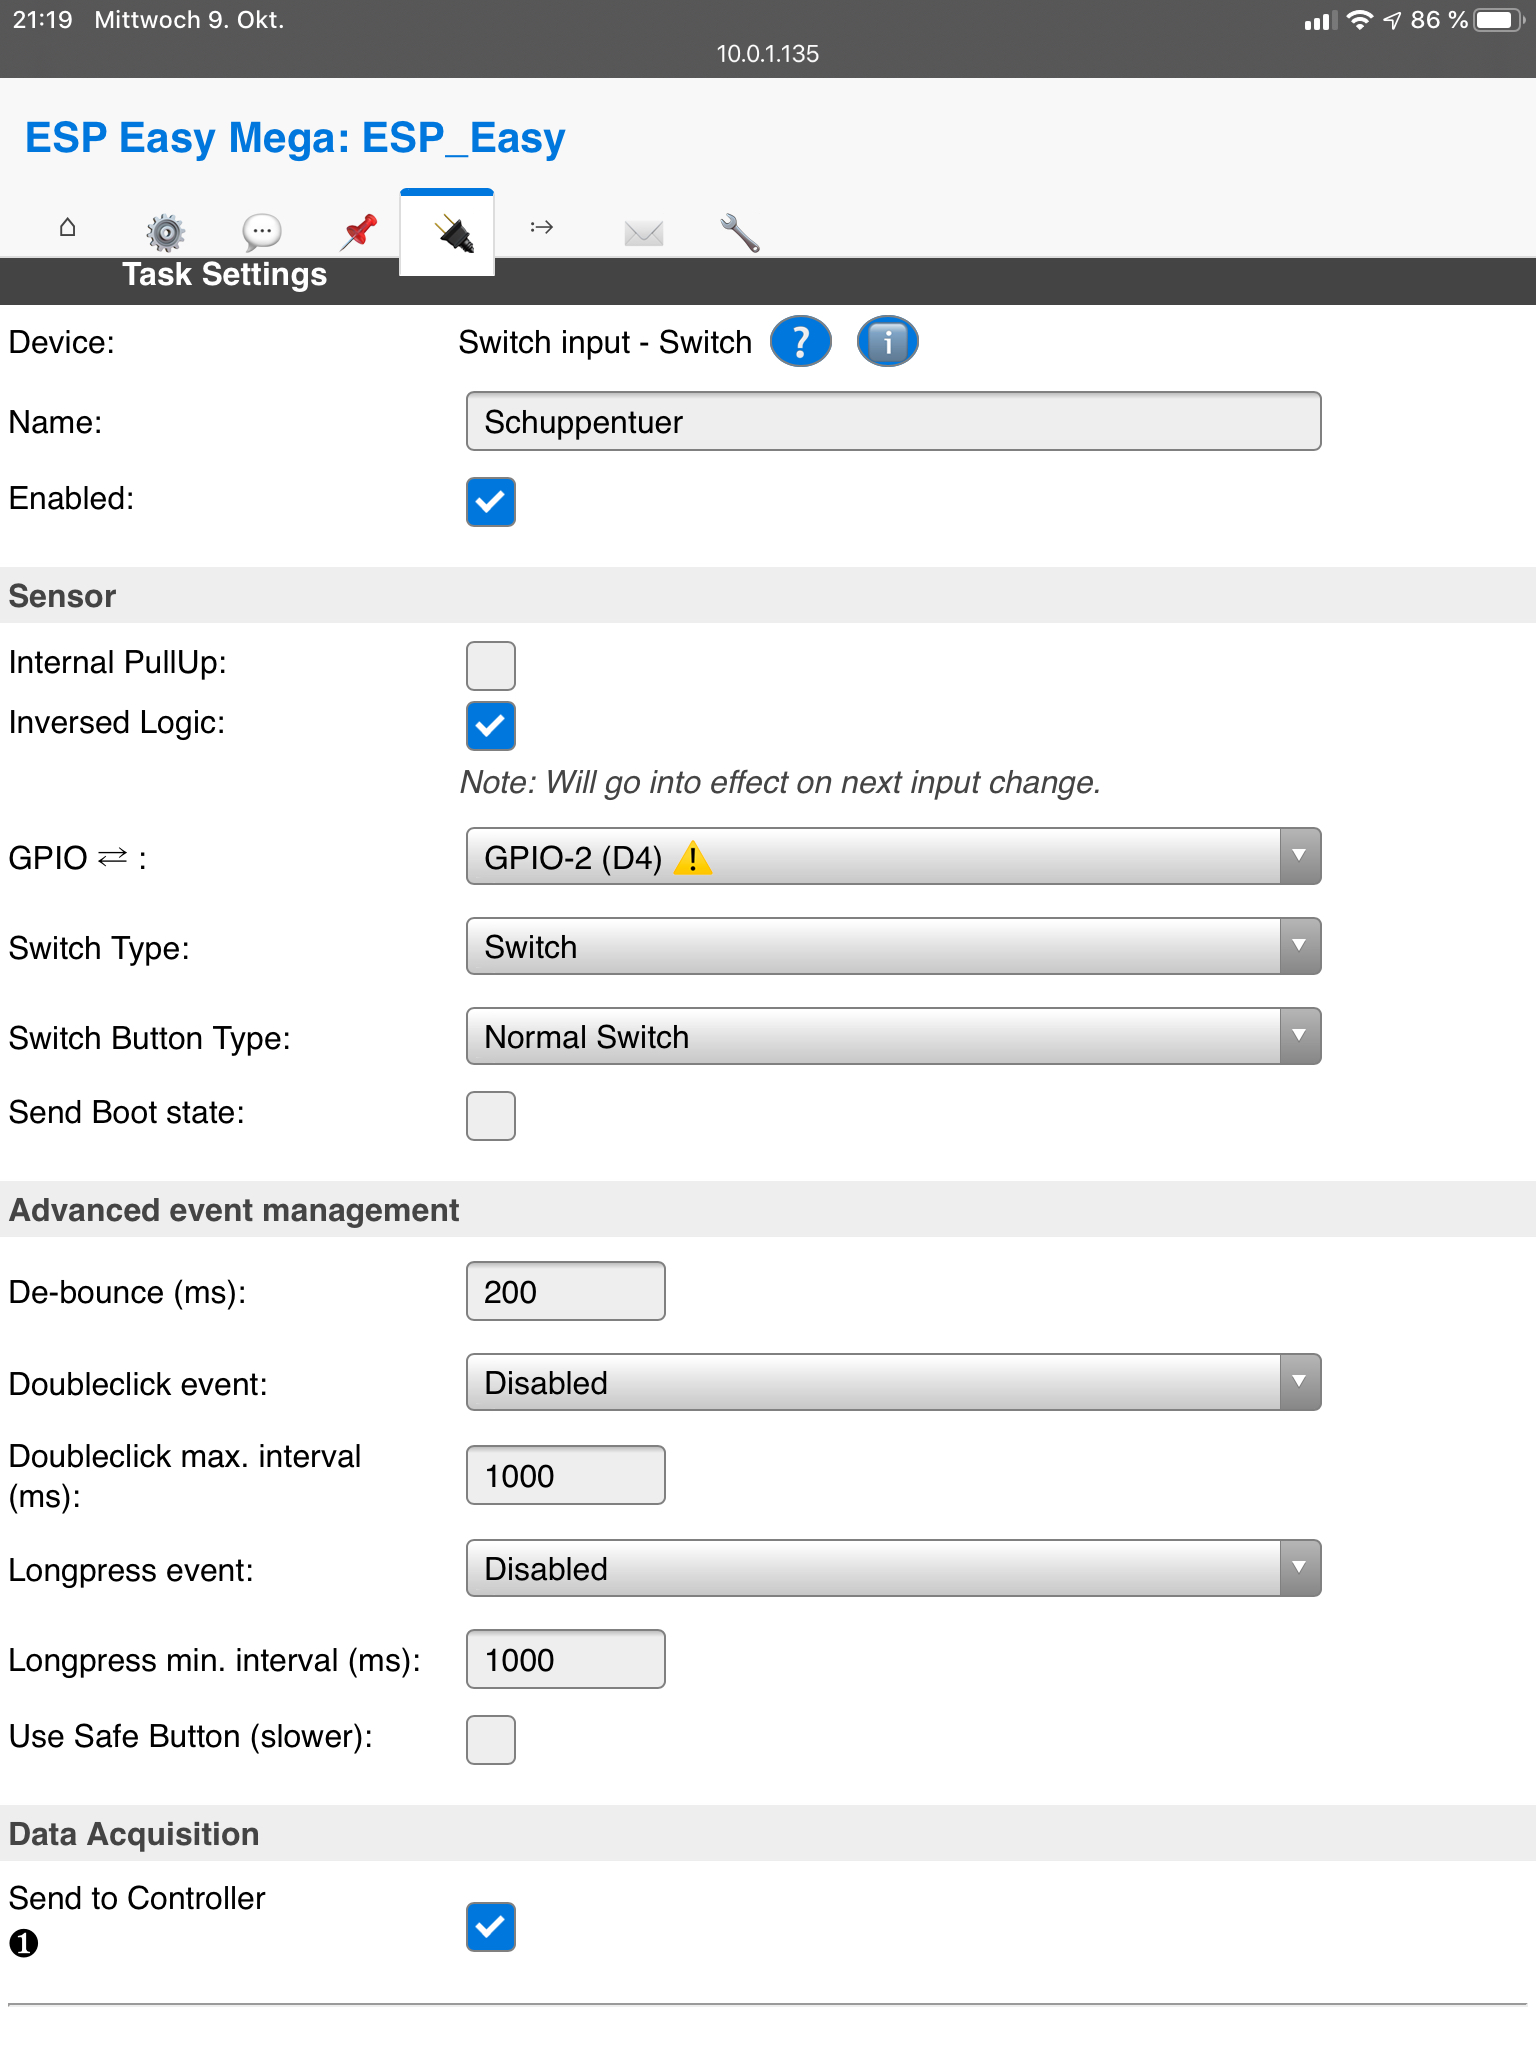Click the 'Send to Controller' label
Screen dimensions: 1536x2048
click(137, 1898)
